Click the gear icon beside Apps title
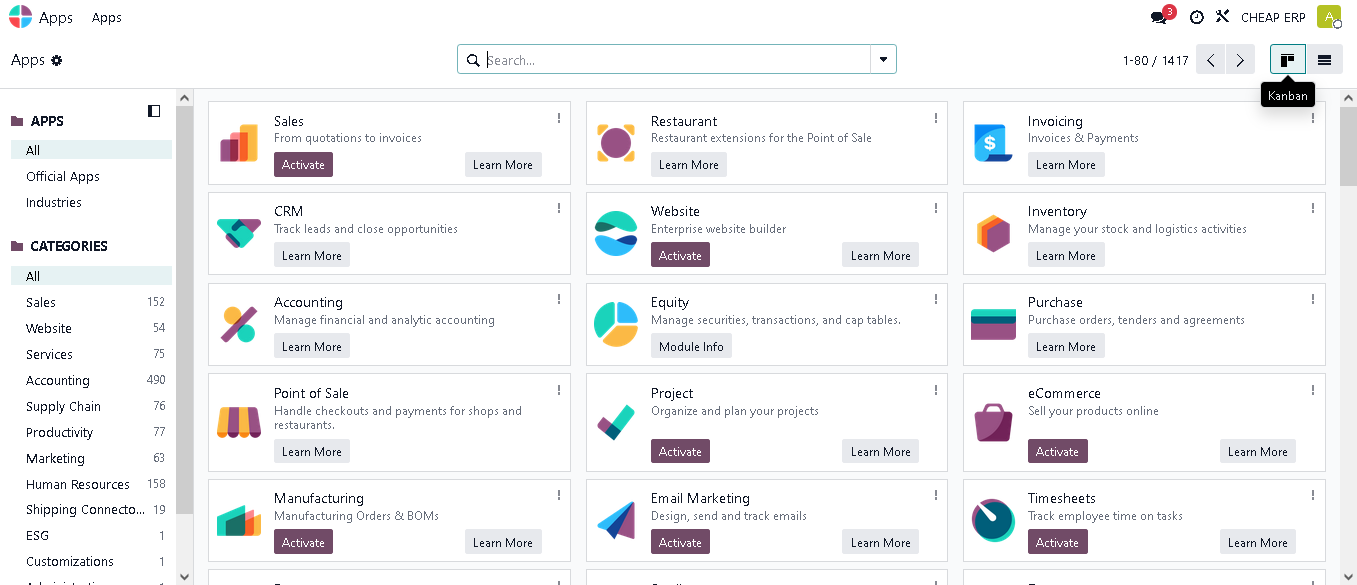 (x=57, y=60)
